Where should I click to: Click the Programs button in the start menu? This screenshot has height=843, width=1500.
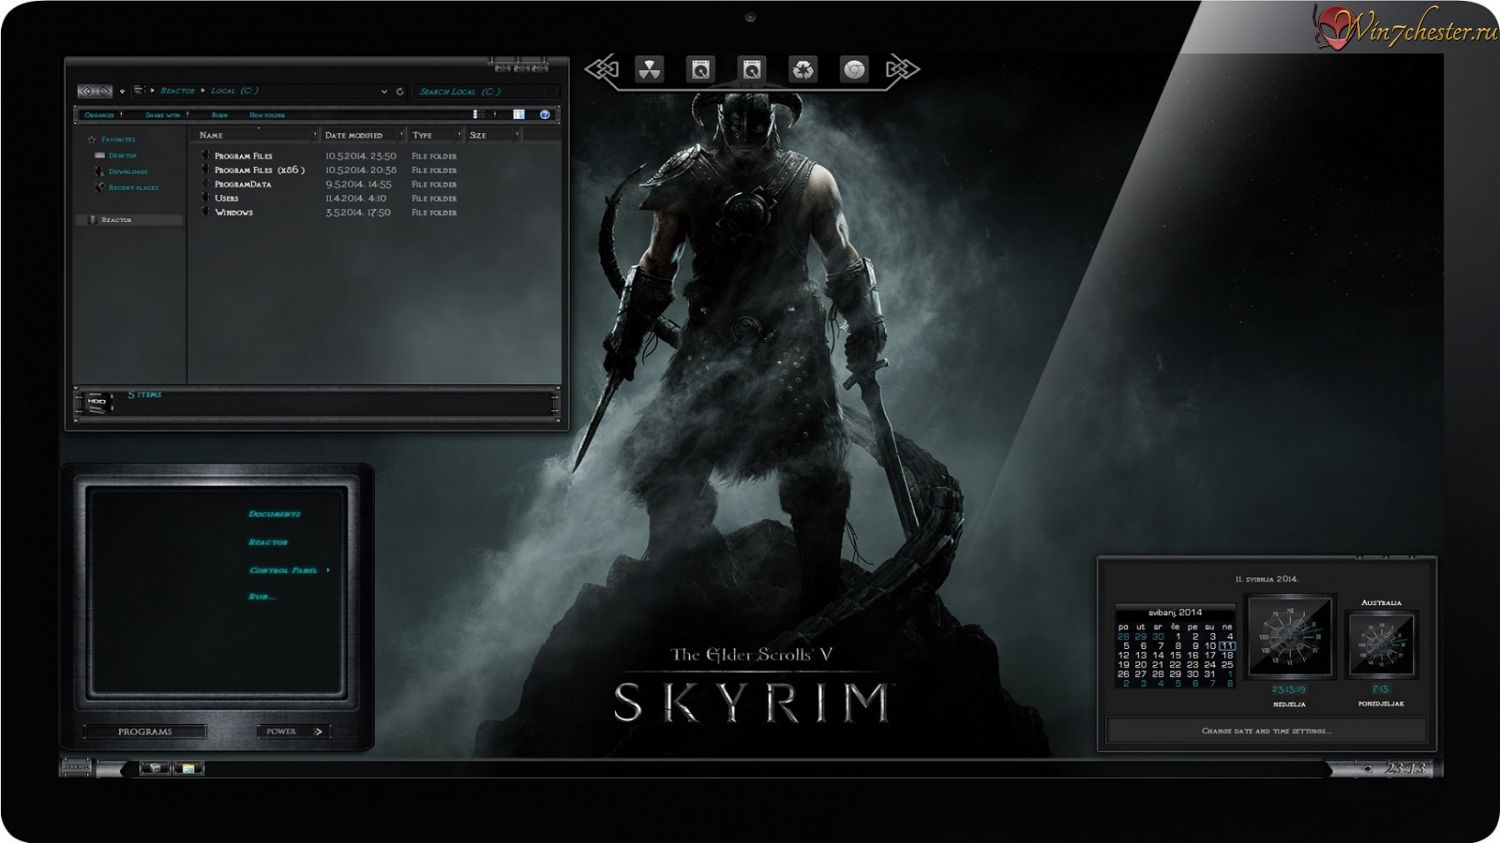coord(145,732)
